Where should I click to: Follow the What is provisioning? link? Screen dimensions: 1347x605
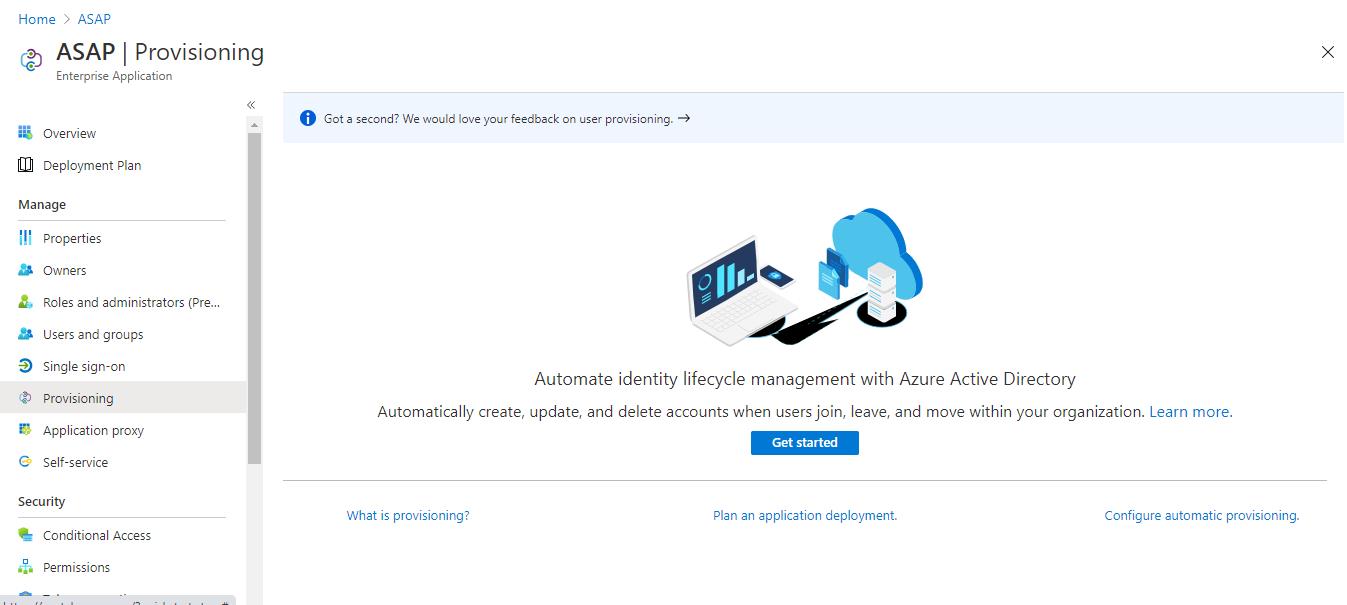pos(408,515)
